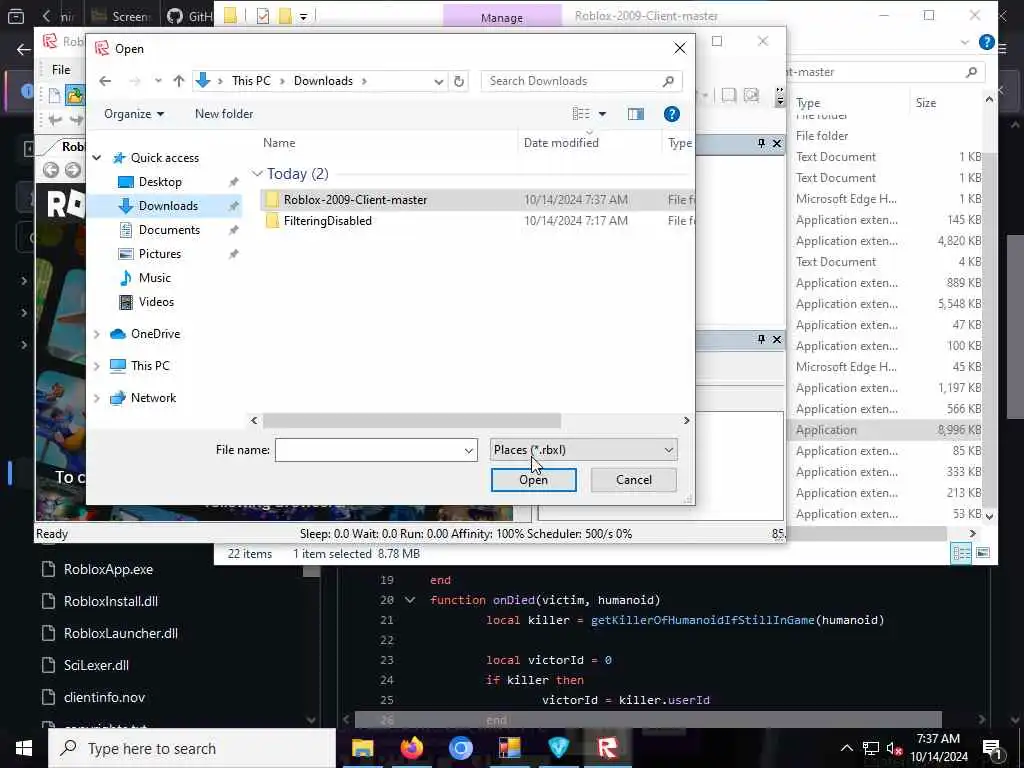Expand the OneDrive tree node

(97, 334)
